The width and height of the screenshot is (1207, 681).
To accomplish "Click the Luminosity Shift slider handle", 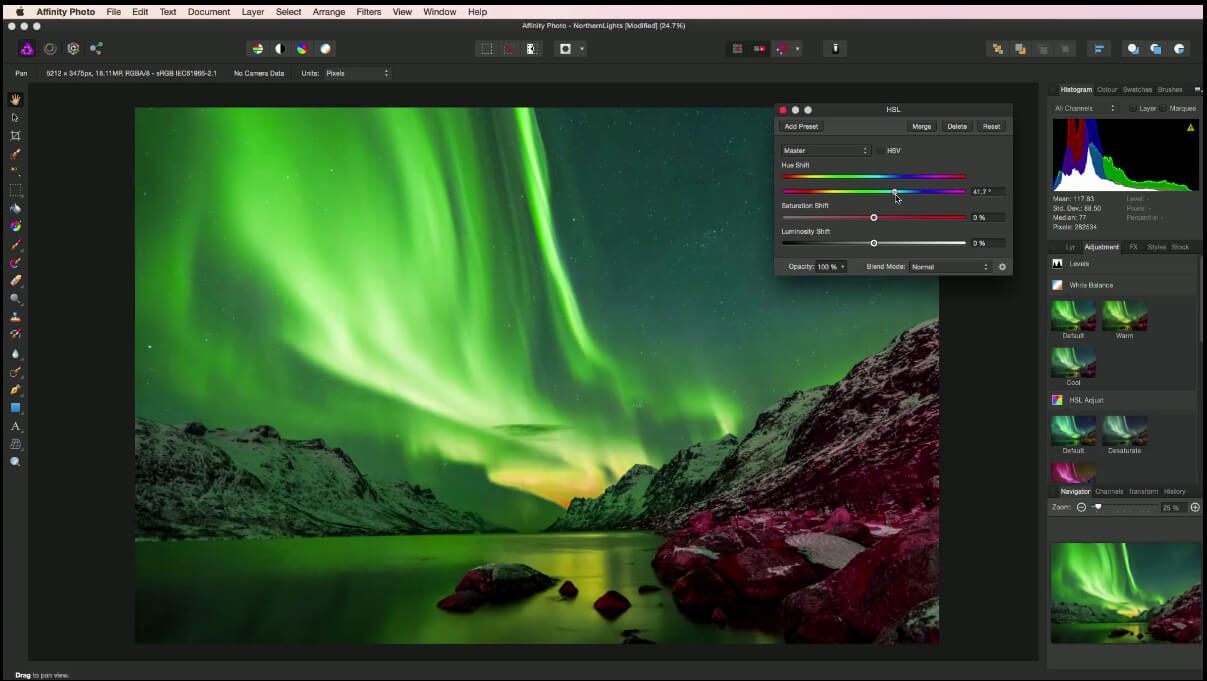I will (x=874, y=243).
